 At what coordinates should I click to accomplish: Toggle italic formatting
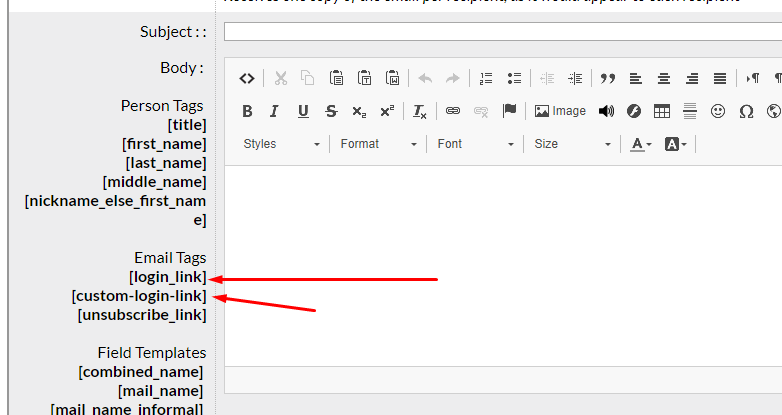[x=275, y=111]
